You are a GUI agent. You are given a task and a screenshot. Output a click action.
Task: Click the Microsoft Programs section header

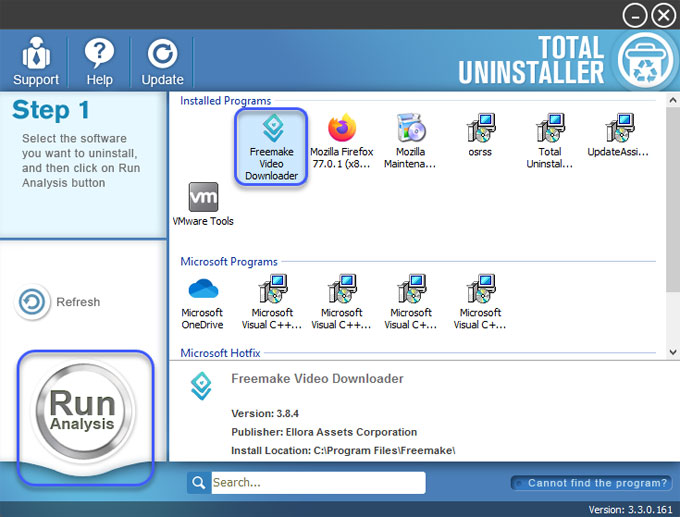[x=229, y=262]
